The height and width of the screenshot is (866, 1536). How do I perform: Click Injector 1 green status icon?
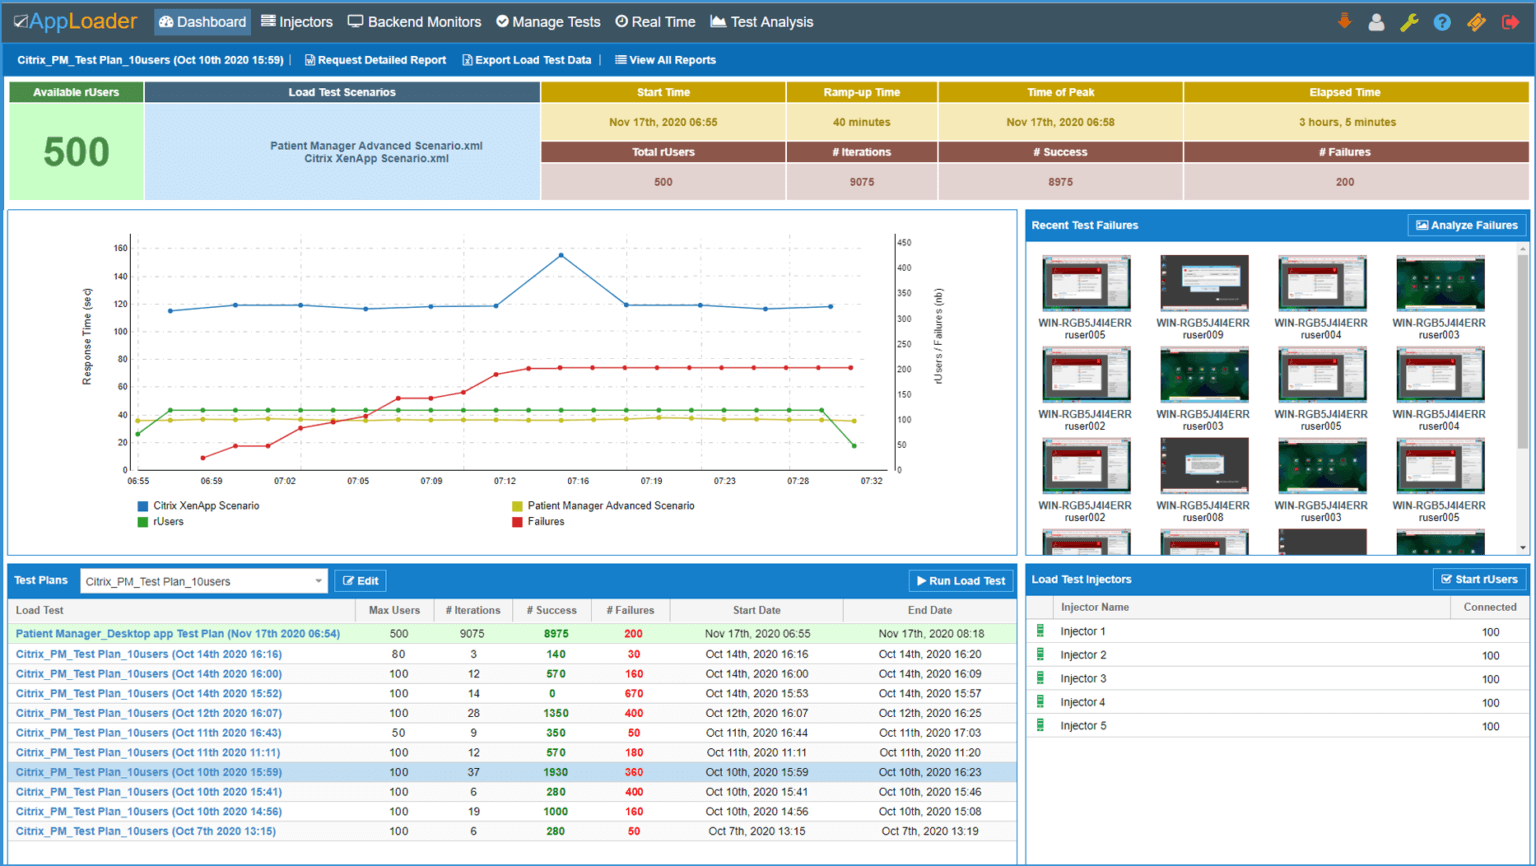point(1040,631)
